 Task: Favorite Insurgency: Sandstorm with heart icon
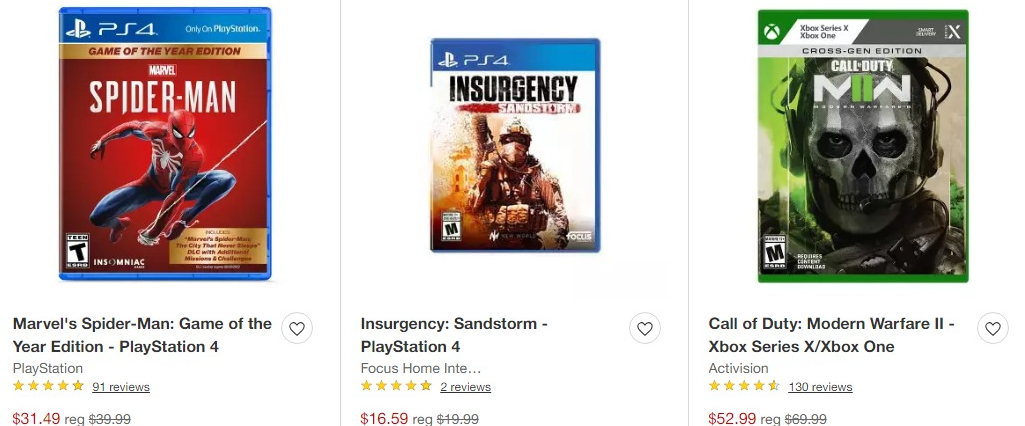pos(645,328)
